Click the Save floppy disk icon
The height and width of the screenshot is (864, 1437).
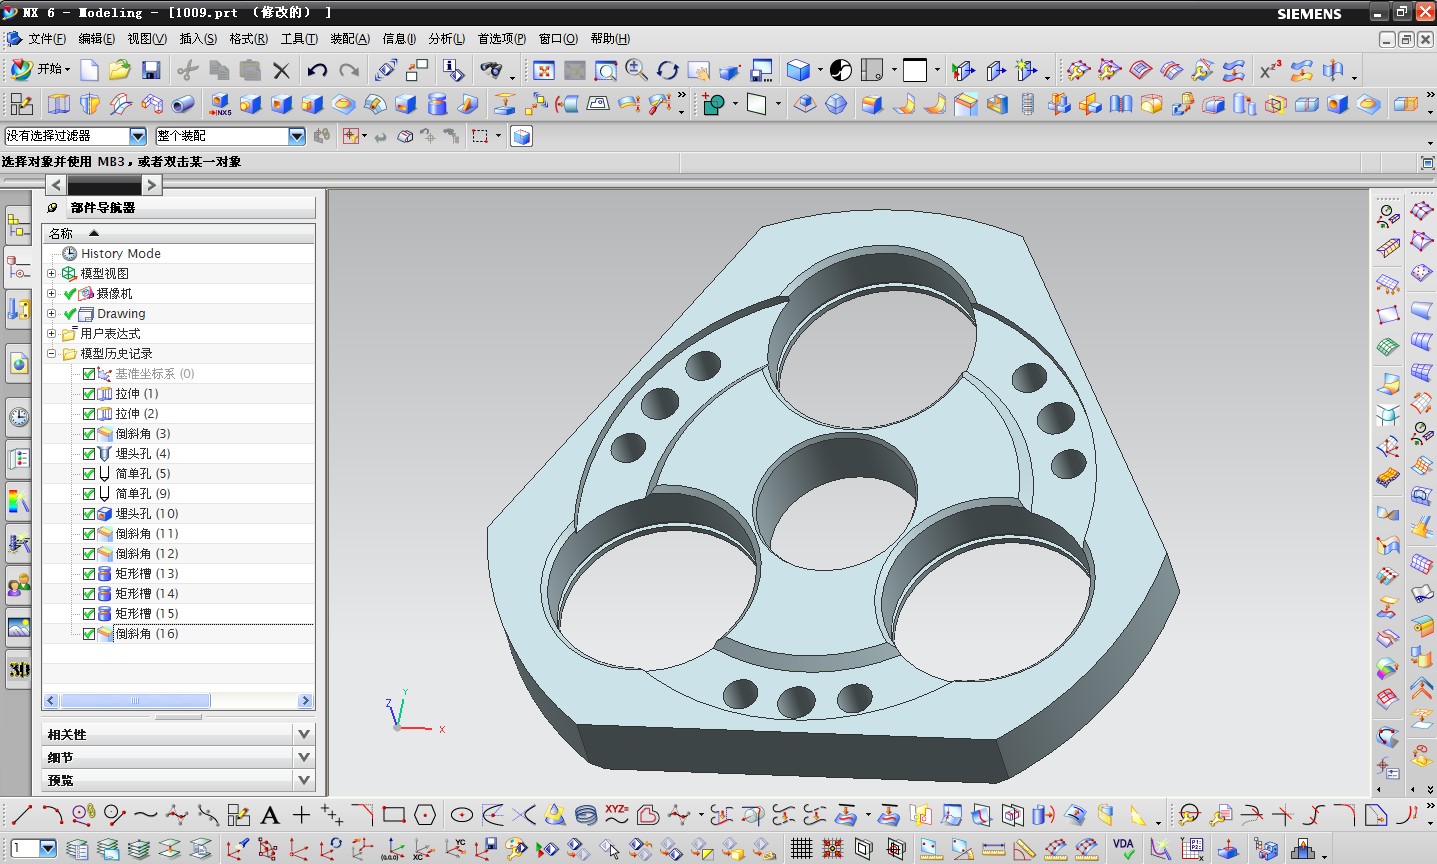(x=151, y=70)
